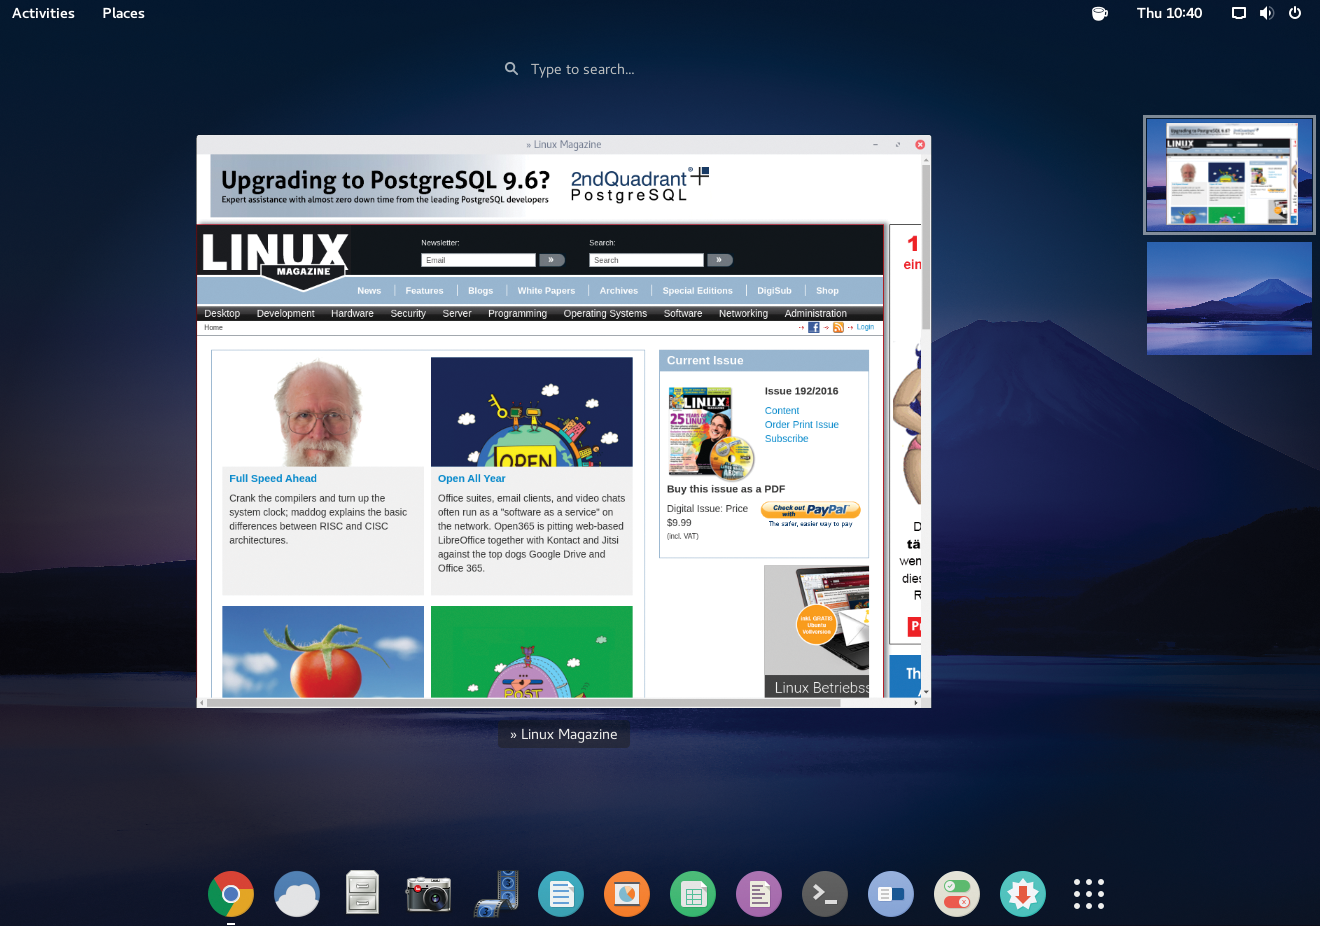Open the green spreadsheet app from the dock
The image size is (1320, 926).
[693, 893]
